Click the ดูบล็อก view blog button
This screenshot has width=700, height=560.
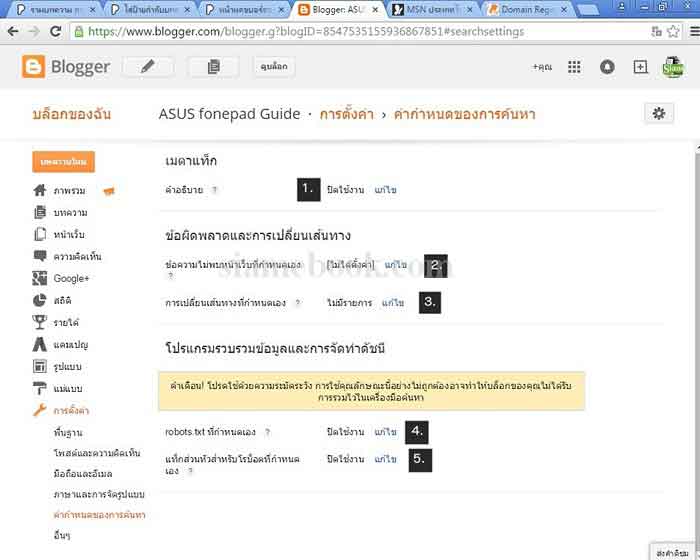274,67
